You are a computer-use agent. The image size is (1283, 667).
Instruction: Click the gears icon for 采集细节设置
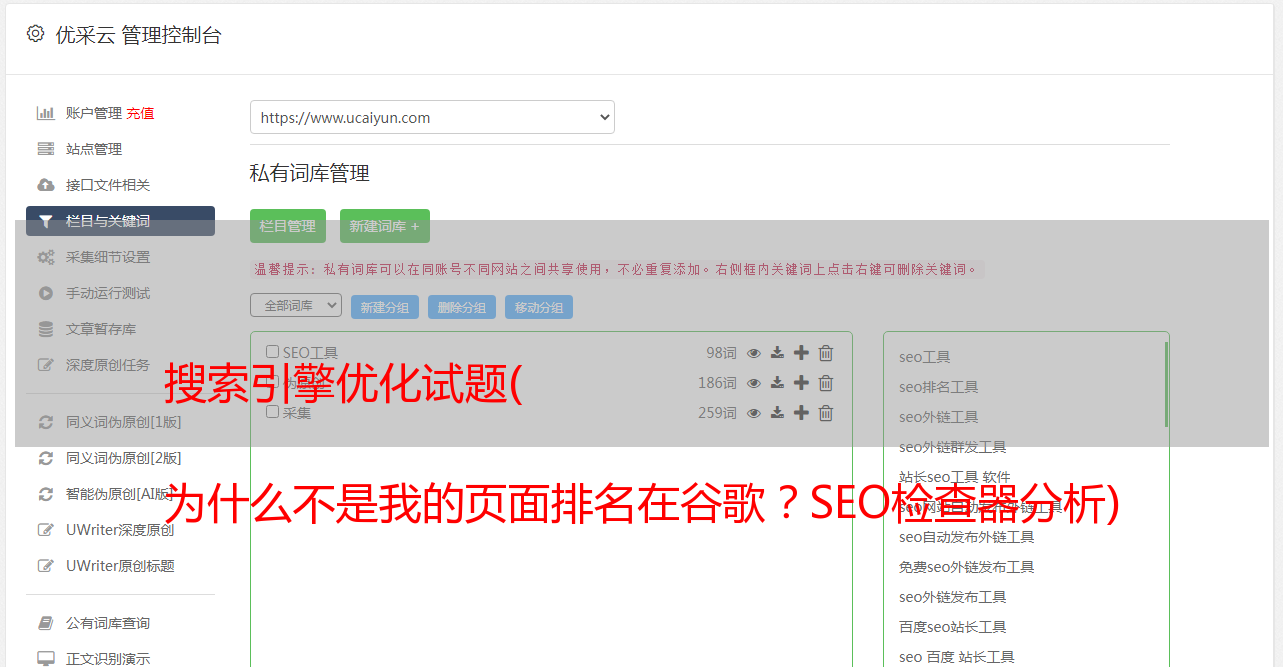point(46,257)
